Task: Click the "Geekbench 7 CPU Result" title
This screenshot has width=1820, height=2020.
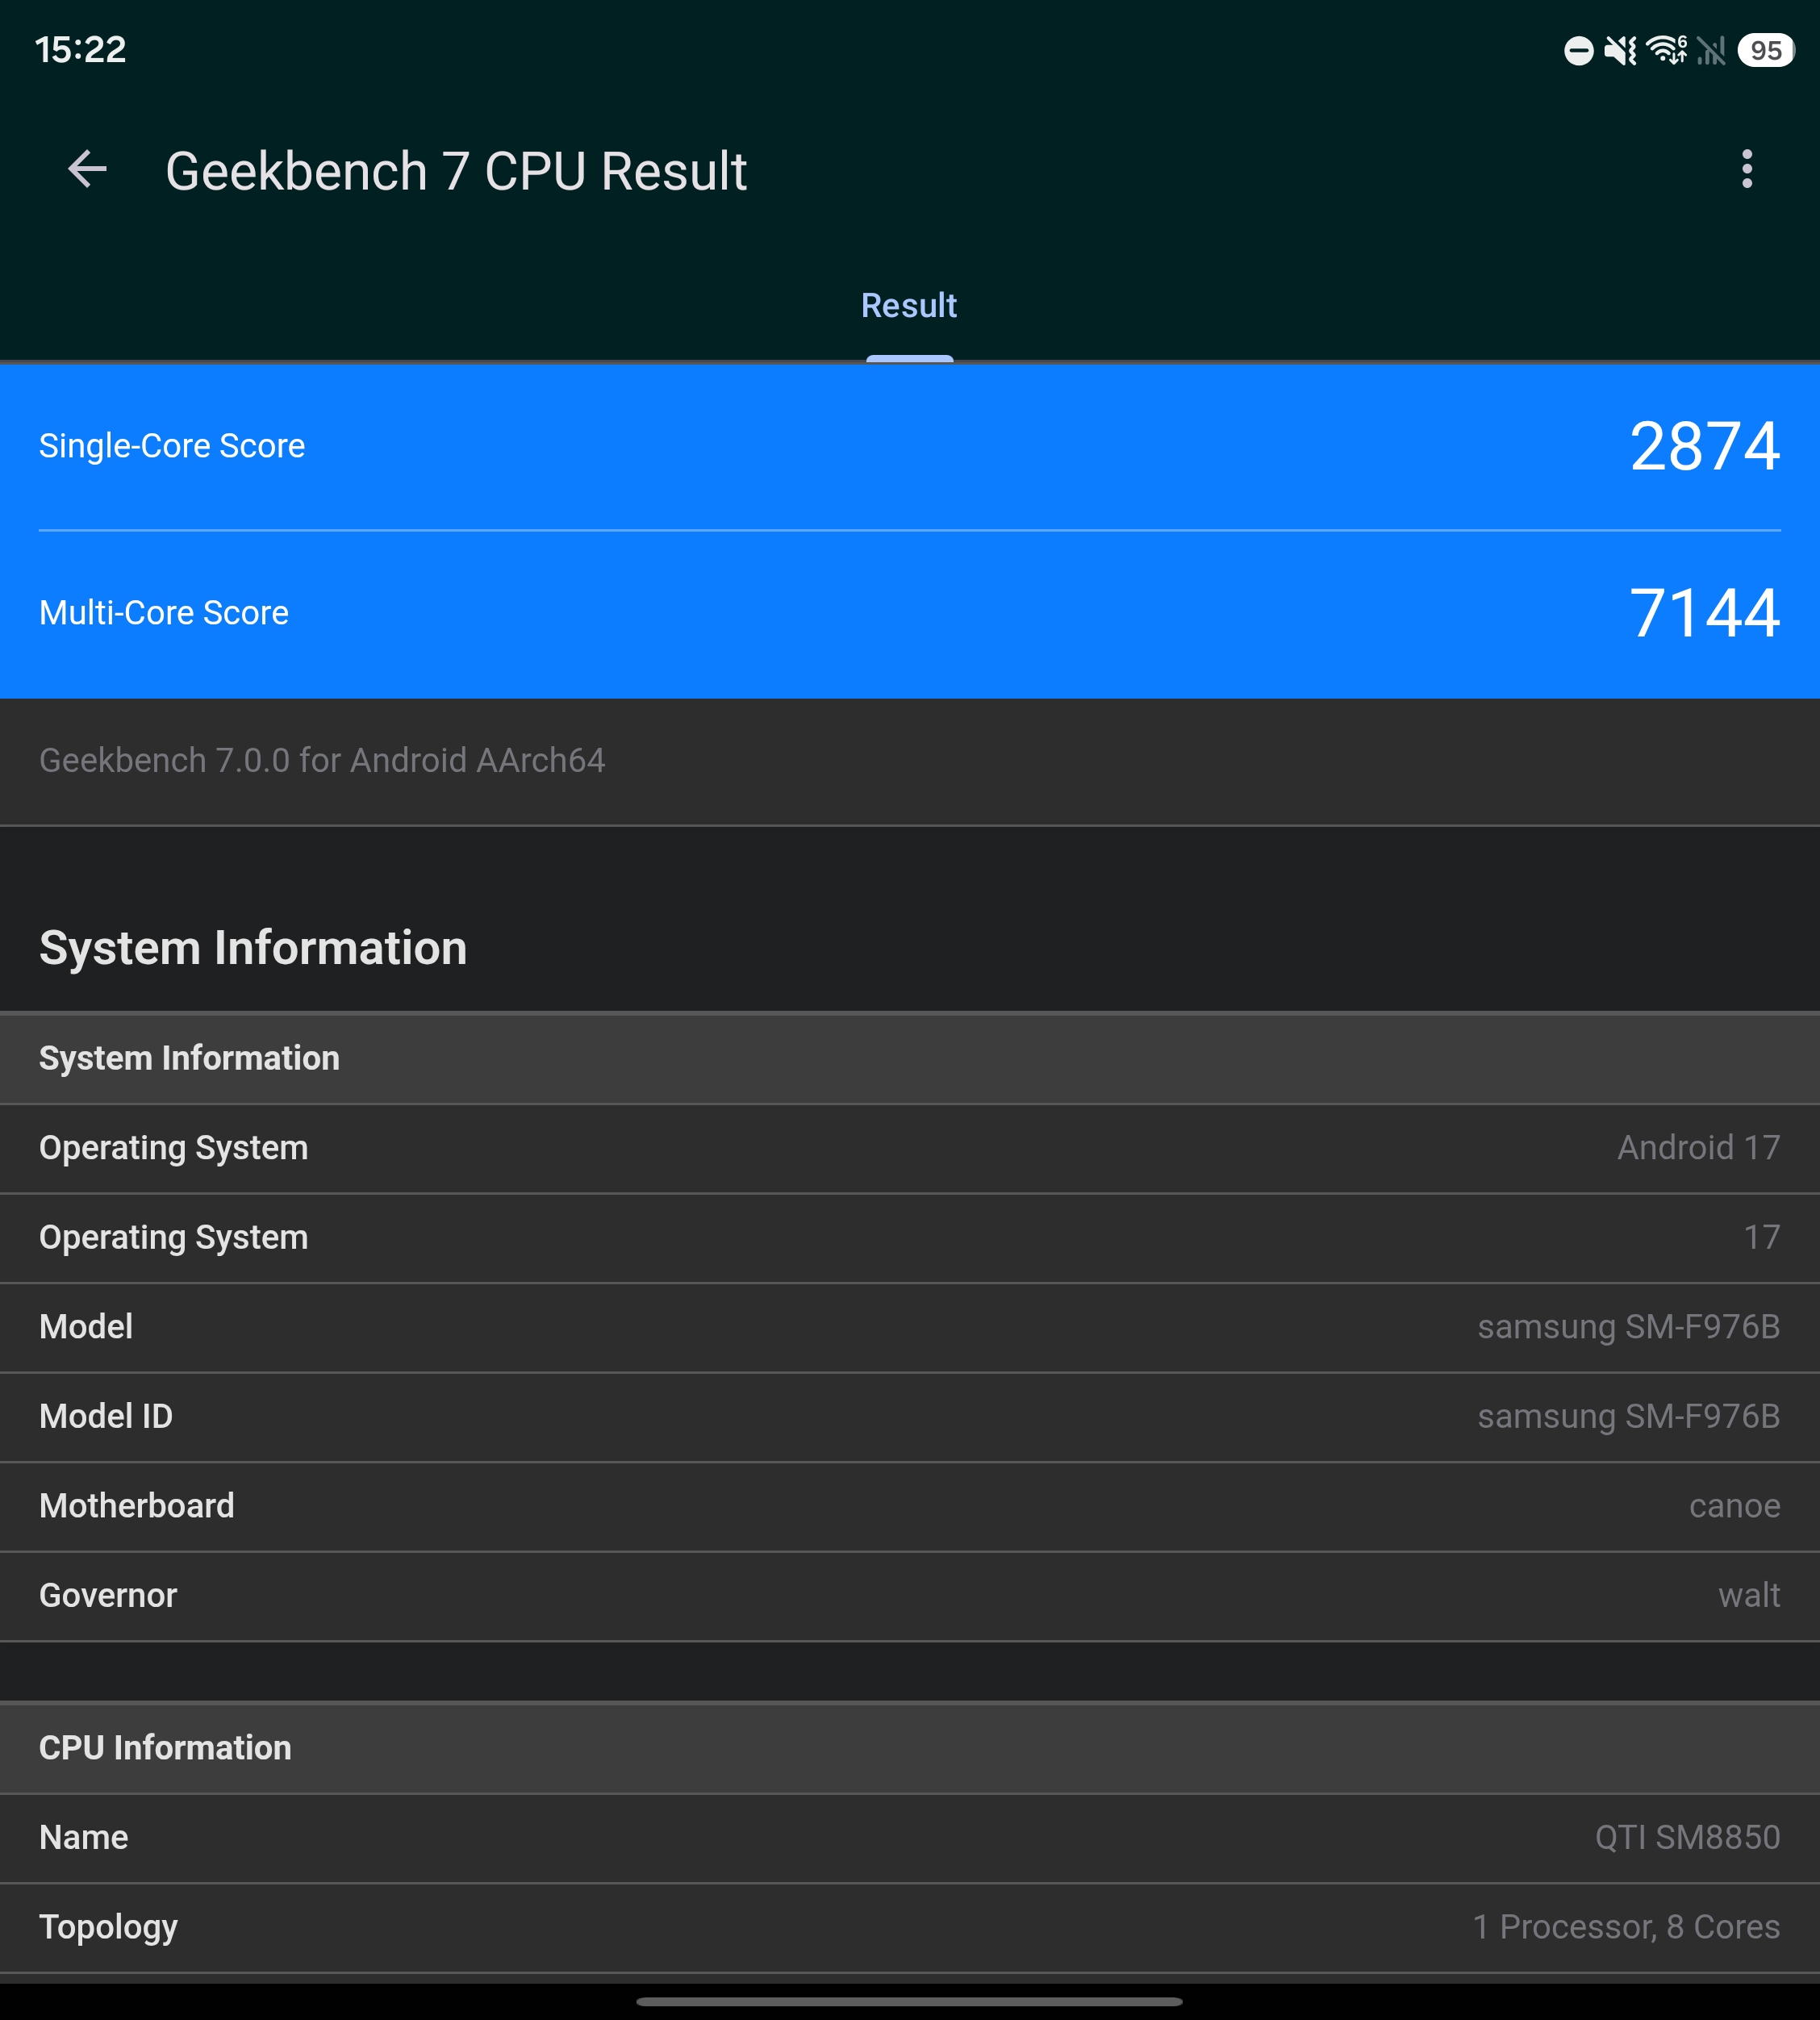Action: (x=456, y=171)
